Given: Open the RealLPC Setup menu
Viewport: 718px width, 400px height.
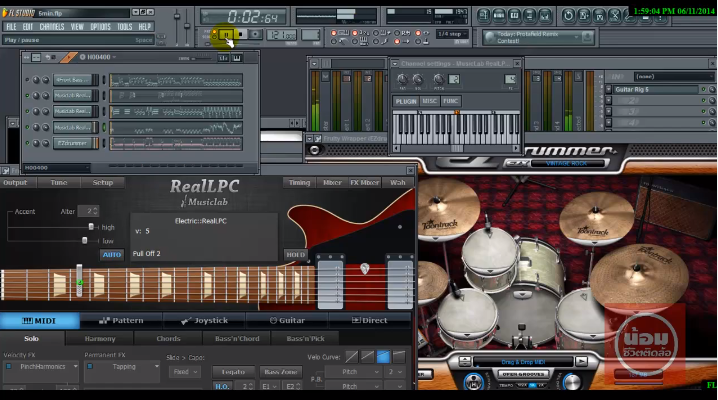Looking at the screenshot, I should [x=103, y=183].
